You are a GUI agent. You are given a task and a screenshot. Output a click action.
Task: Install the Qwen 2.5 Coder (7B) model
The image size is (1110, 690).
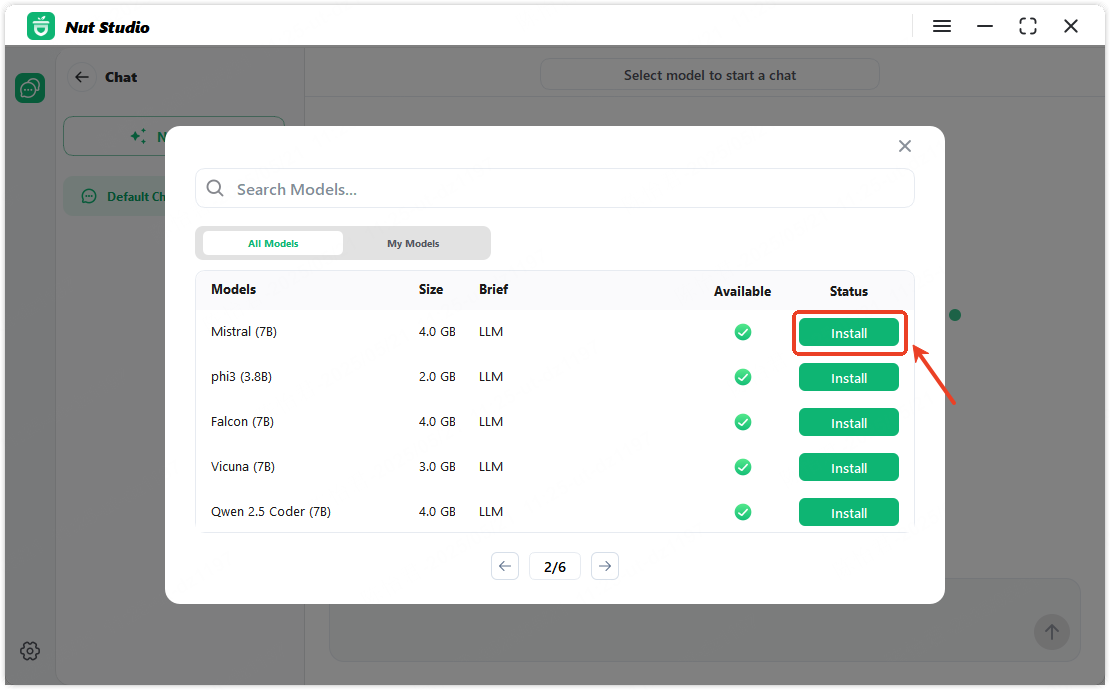point(849,512)
